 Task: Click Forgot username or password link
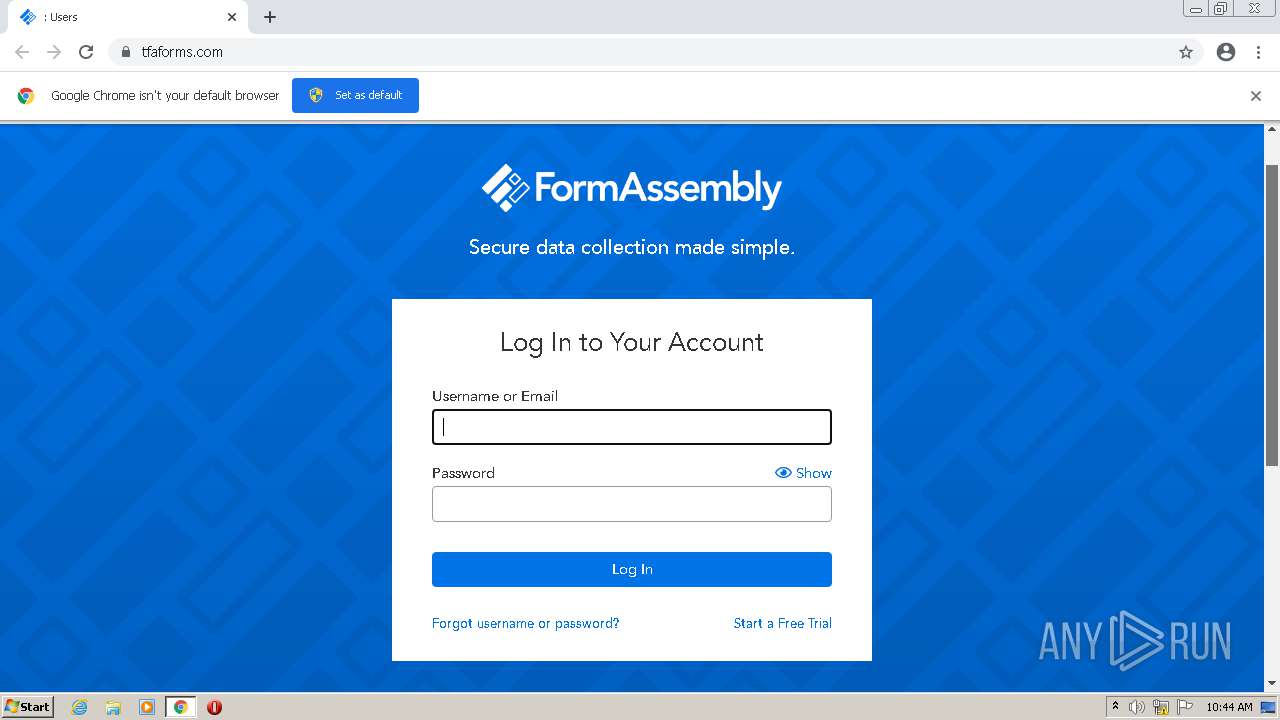(525, 623)
